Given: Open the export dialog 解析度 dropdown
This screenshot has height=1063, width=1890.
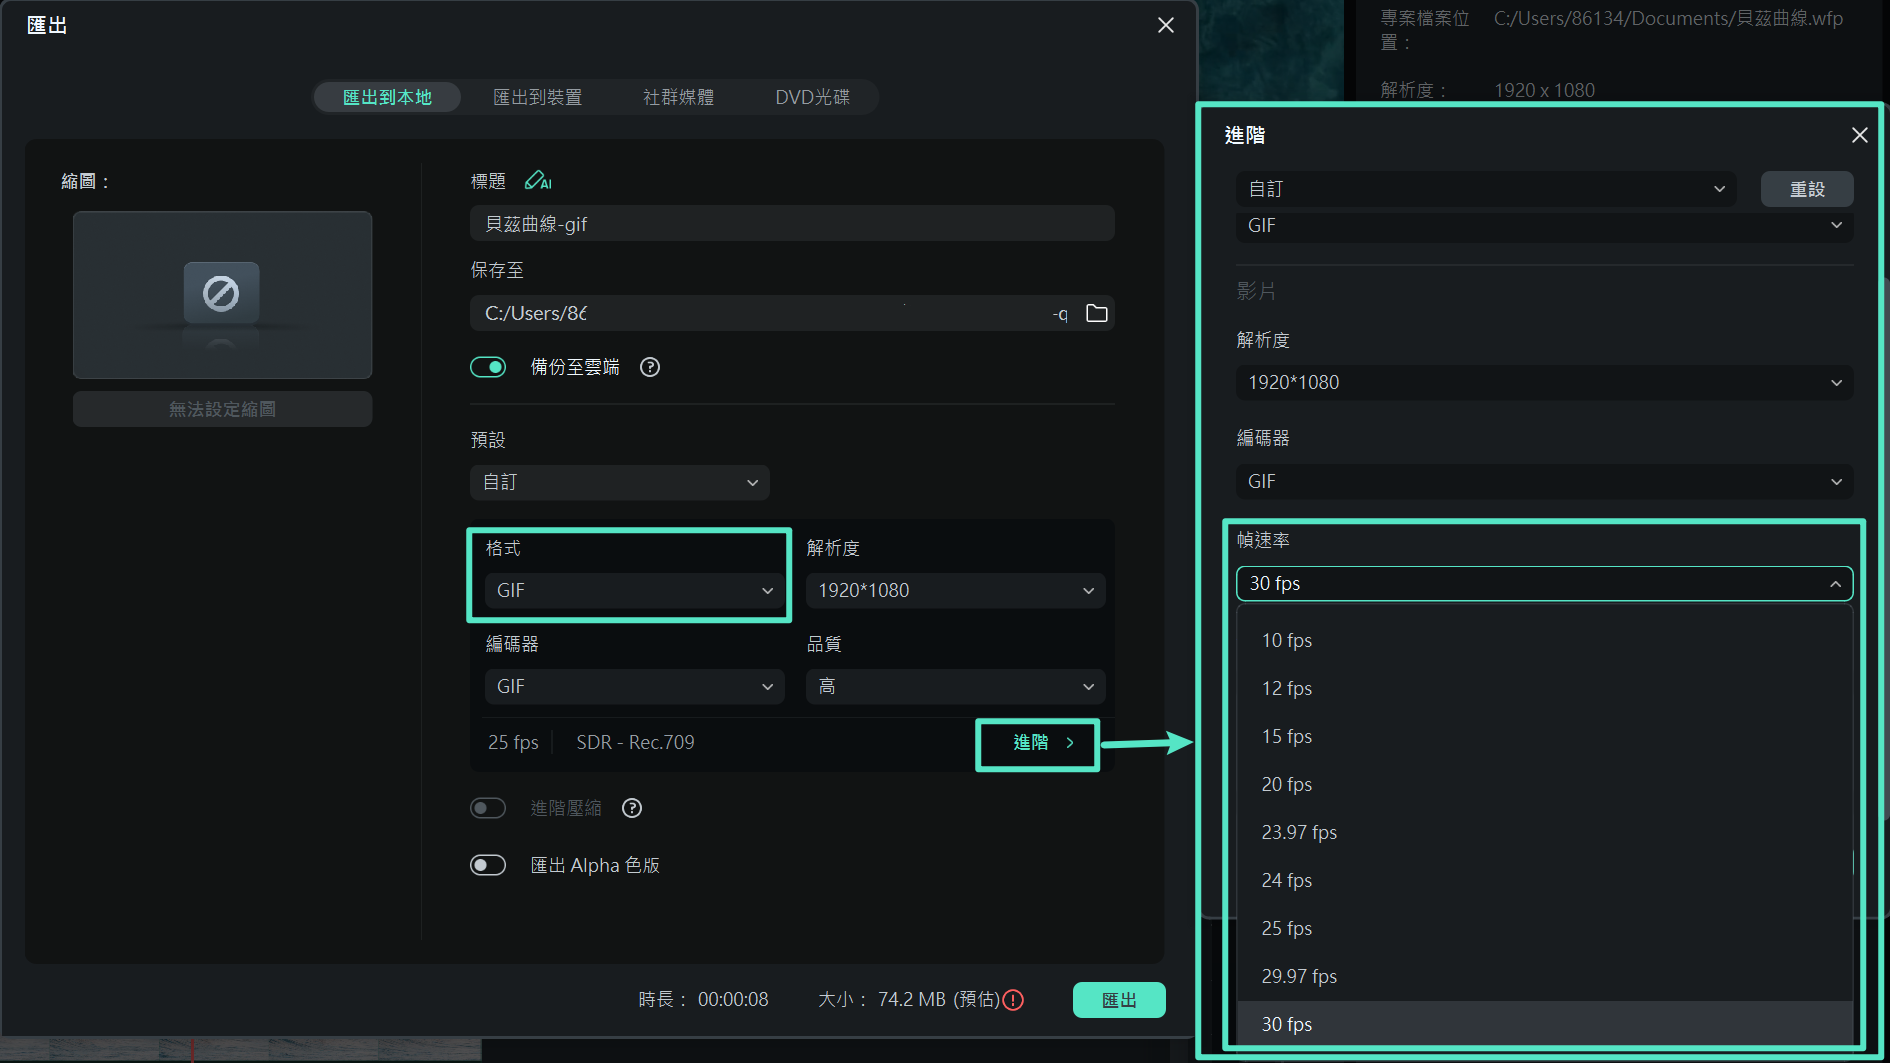Looking at the screenshot, I should click(955, 590).
